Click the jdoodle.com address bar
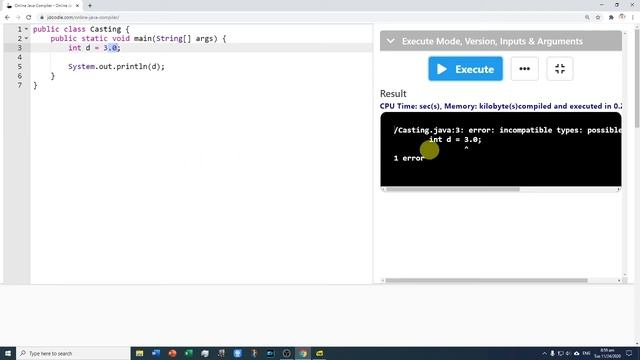 tap(310, 17)
